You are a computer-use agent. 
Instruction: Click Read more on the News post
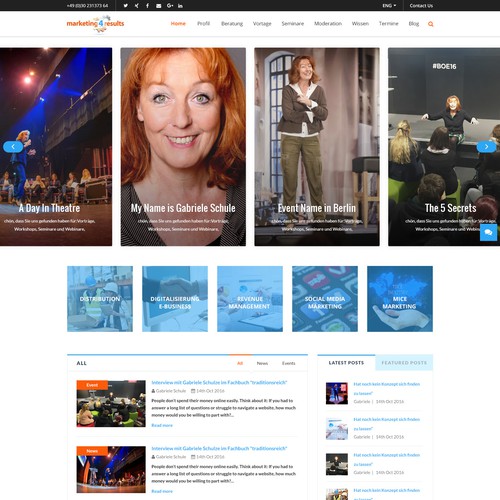tap(162, 491)
